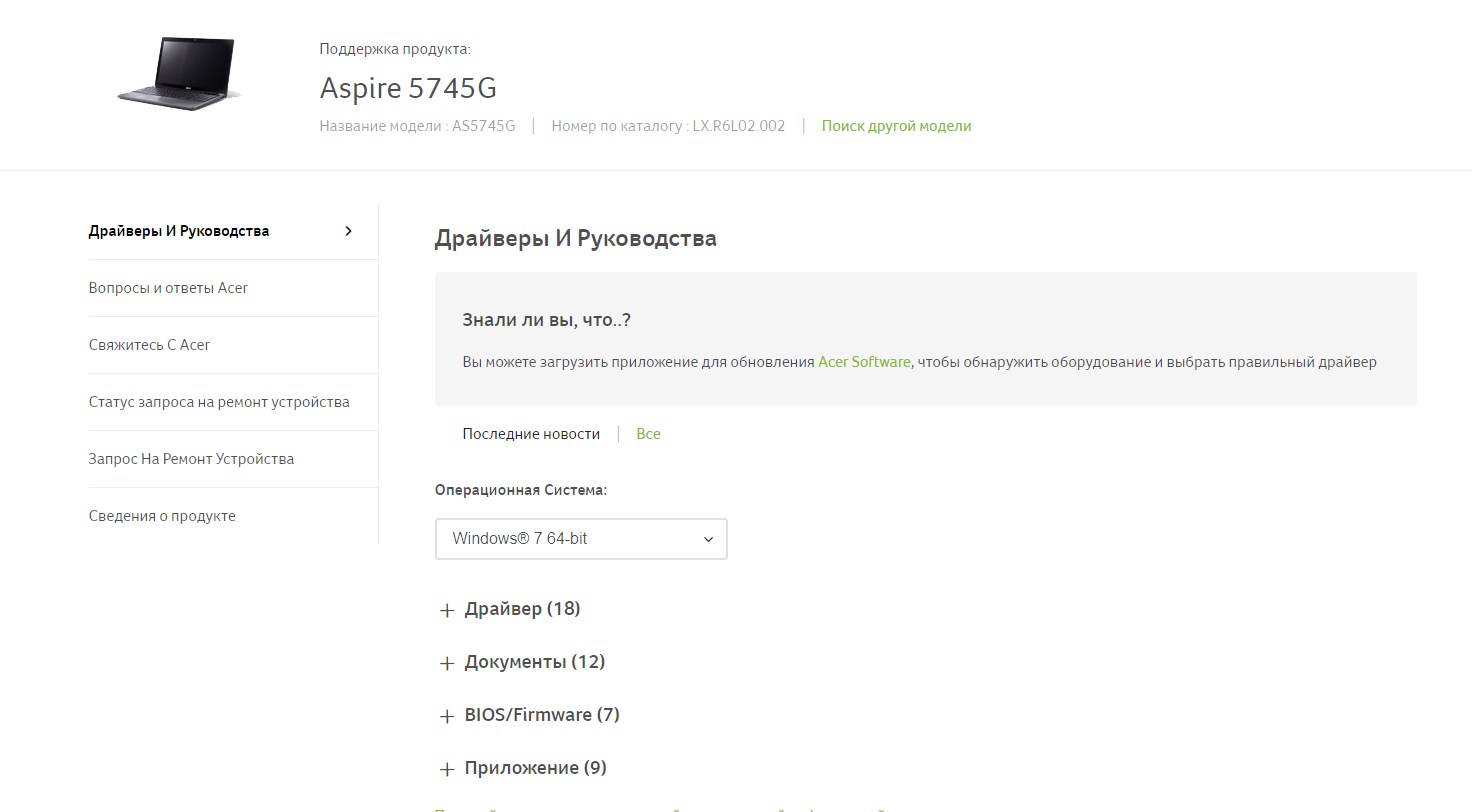The width and height of the screenshot is (1472, 812).
Task: Go to 'Свяжитесь С Acer' page
Action: (149, 345)
